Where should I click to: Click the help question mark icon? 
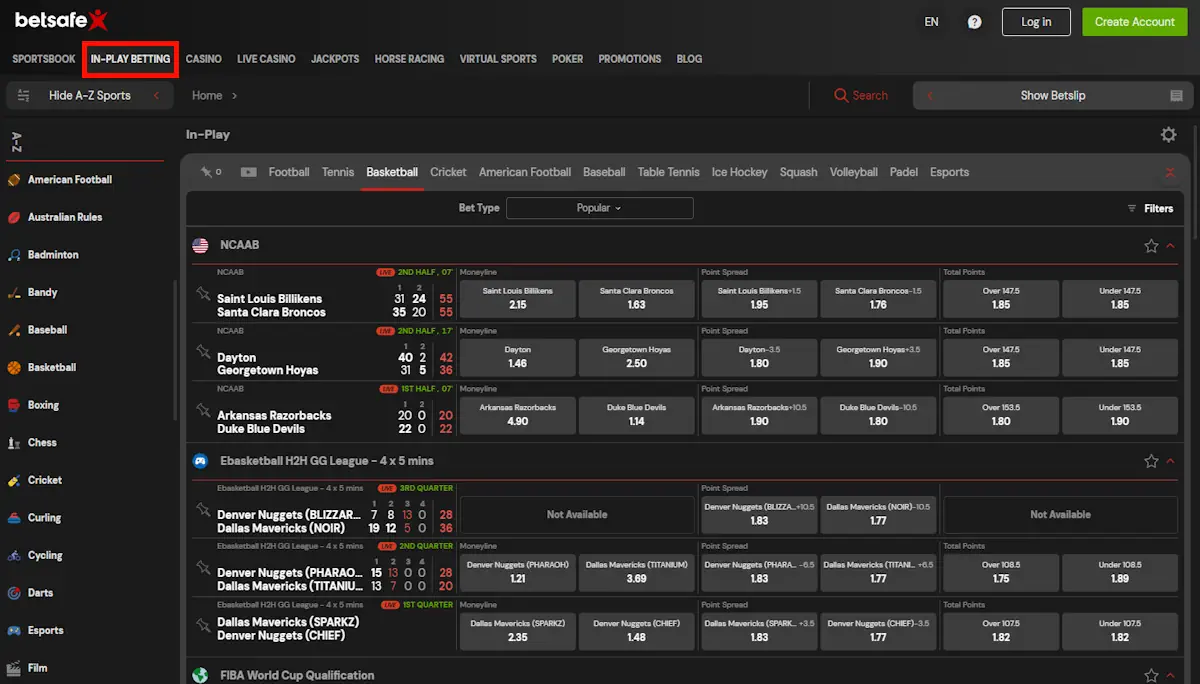974,21
